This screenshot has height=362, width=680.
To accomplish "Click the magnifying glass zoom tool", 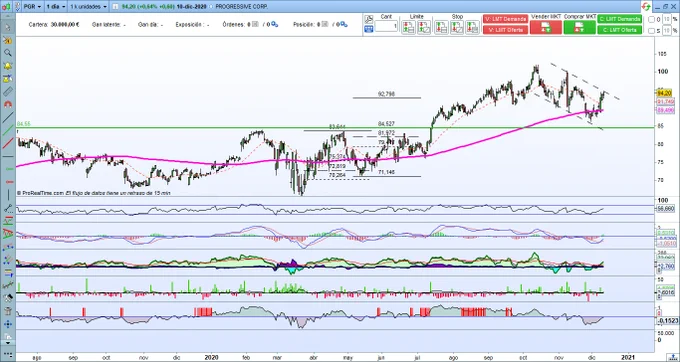I will click(x=7, y=53).
